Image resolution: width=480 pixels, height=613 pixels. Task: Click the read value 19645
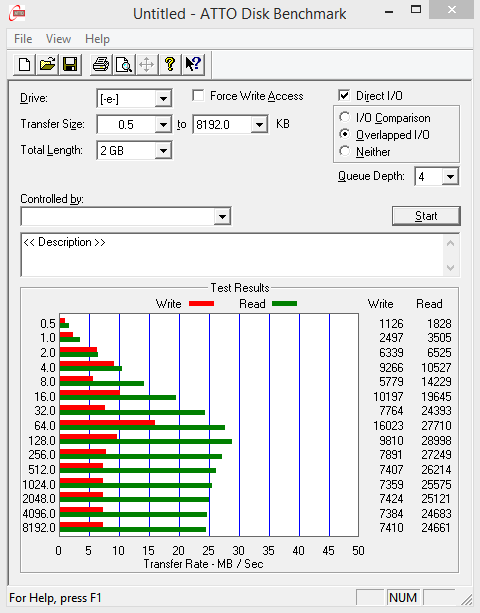point(436,396)
